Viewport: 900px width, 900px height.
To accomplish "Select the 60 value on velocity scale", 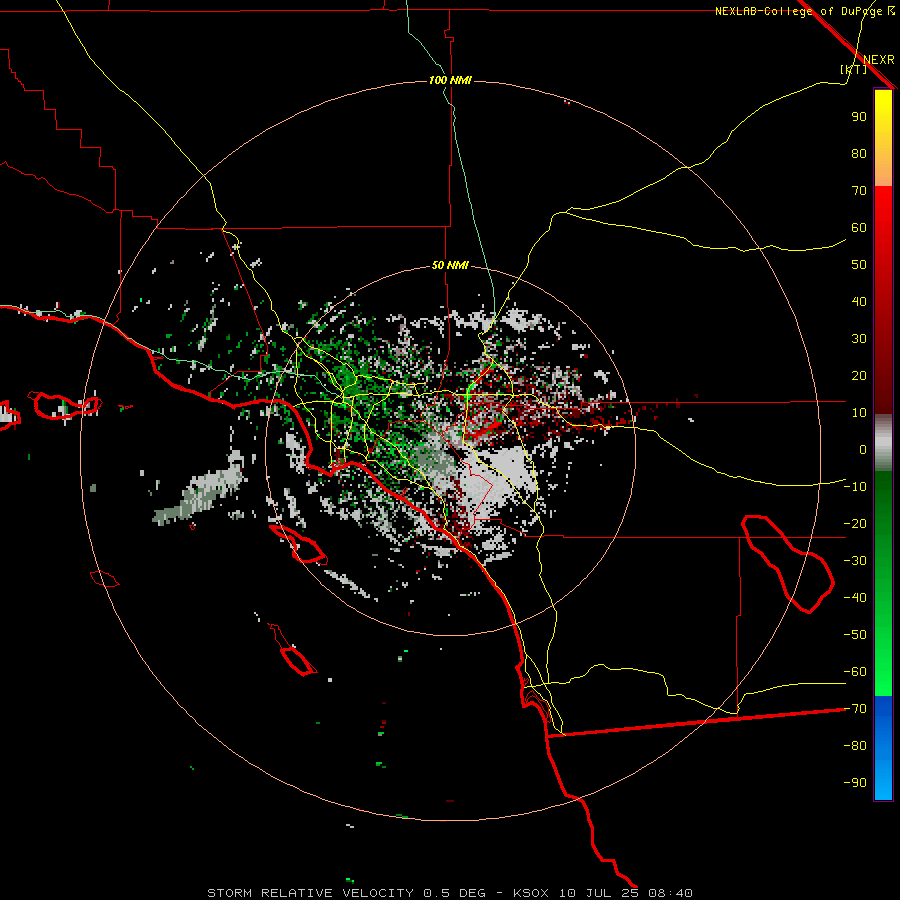I will coord(859,228).
